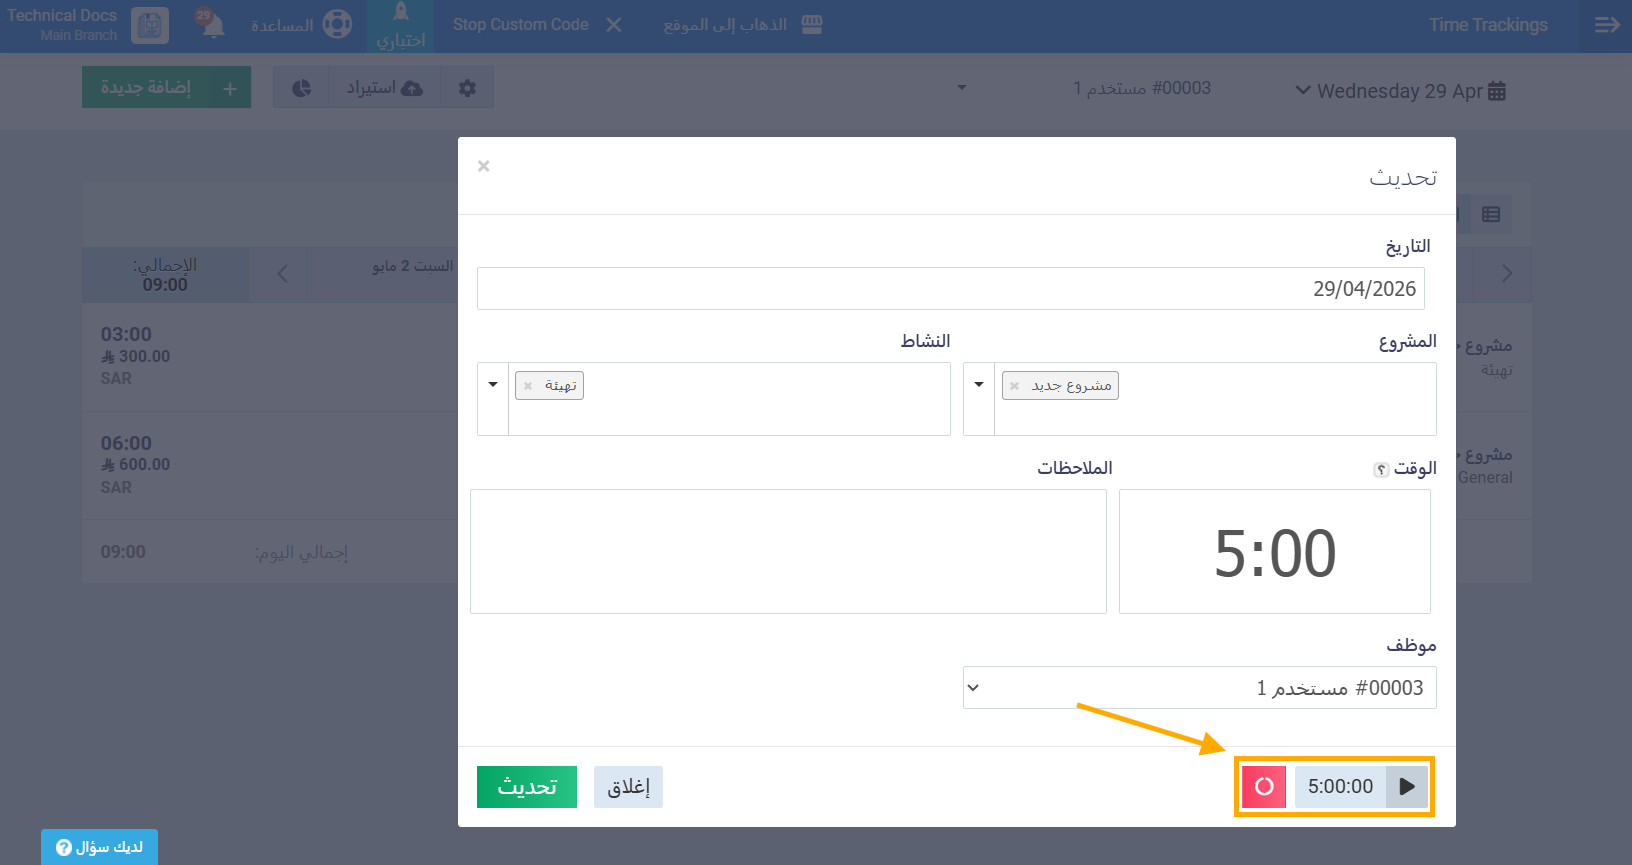Viewport: 1632px width, 865px height.
Task: Expand the project dropdown arrow
Action: pyautogui.click(x=979, y=385)
